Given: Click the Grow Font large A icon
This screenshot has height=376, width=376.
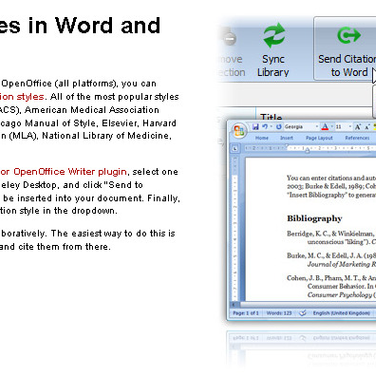Looking at the screenshot, I should [x=357, y=127].
